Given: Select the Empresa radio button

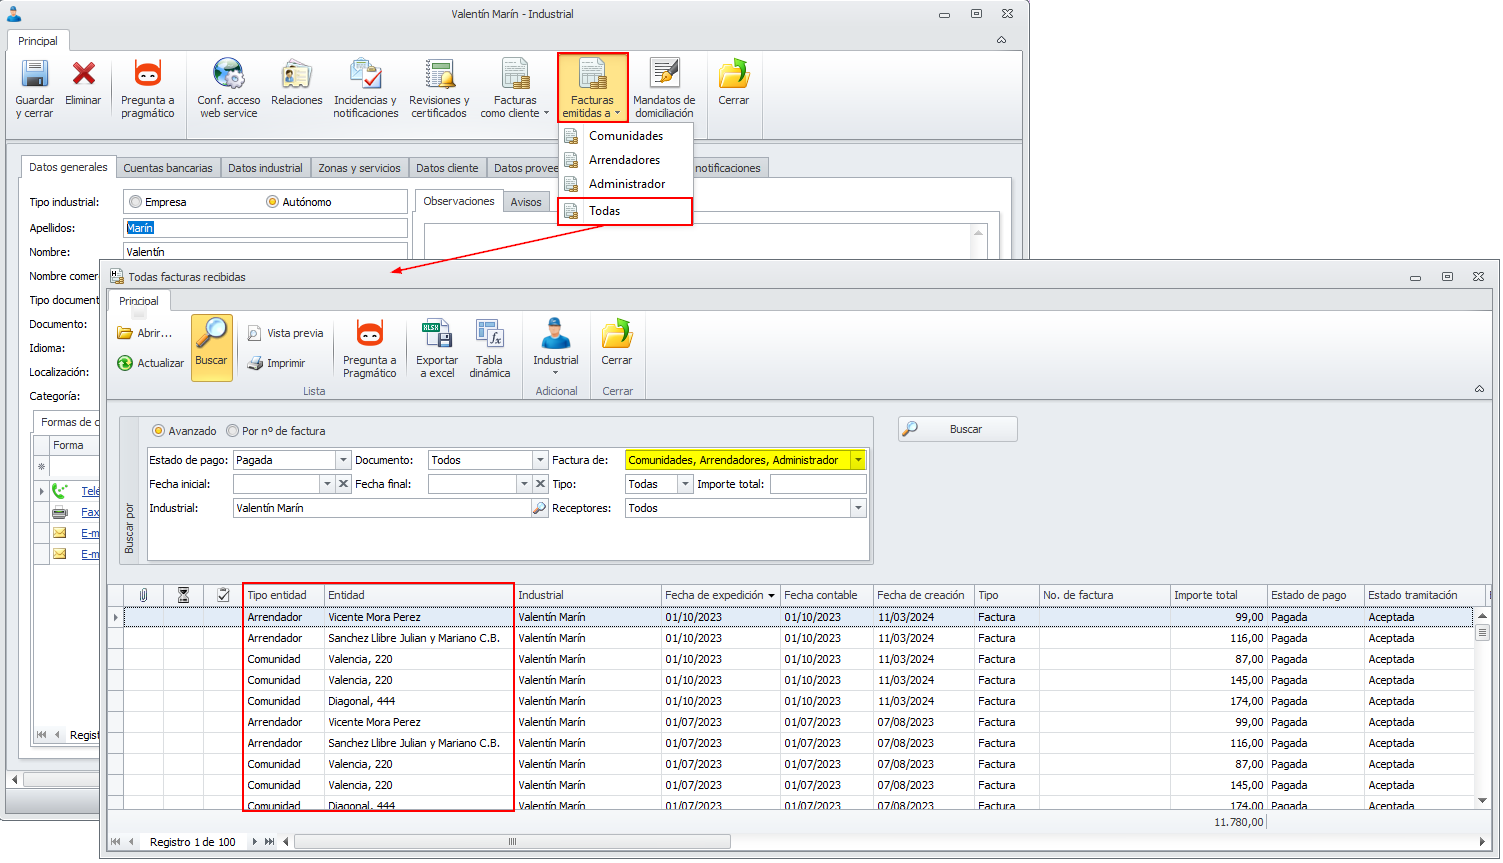Looking at the screenshot, I should (136, 202).
